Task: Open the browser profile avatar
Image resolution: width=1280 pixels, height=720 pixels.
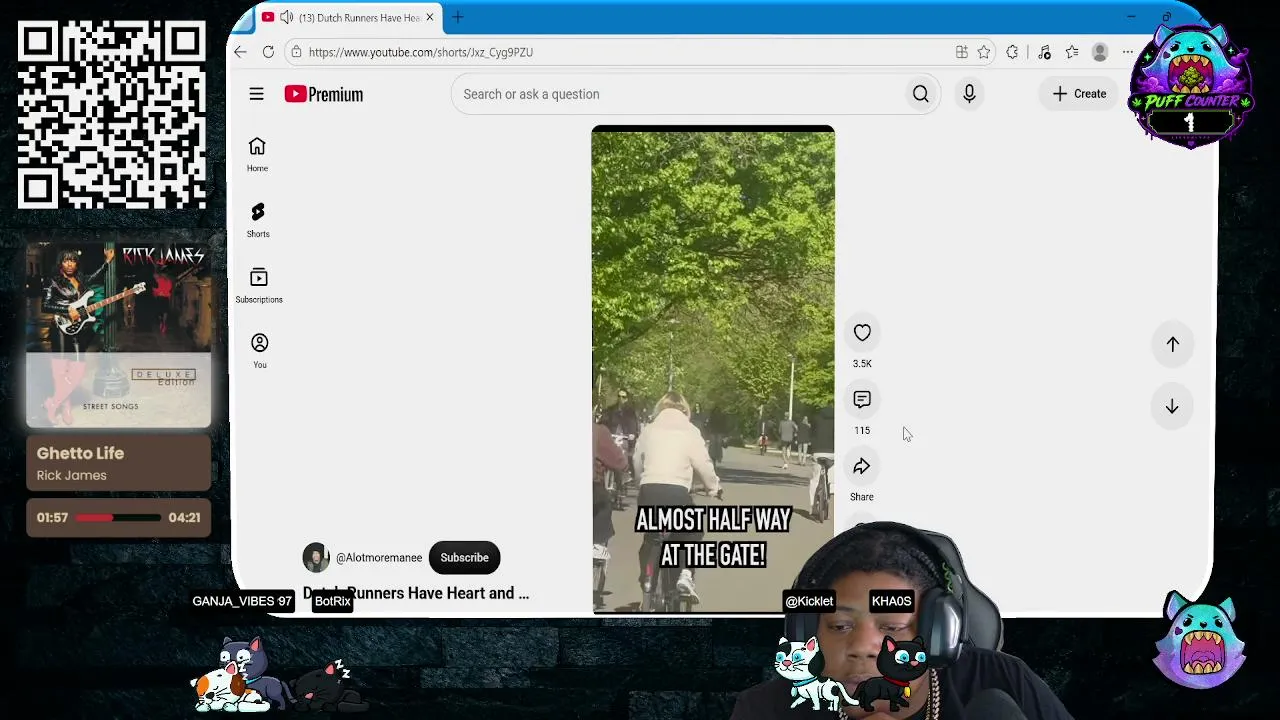Action: pyautogui.click(x=1100, y=52)
